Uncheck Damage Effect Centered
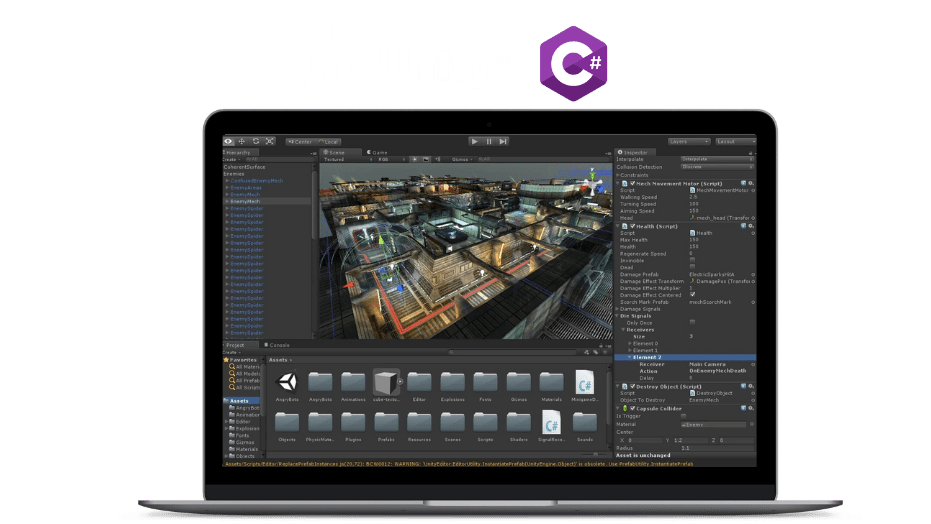The width and height of the screenshot is (931, 524). (x=692, y=295)
